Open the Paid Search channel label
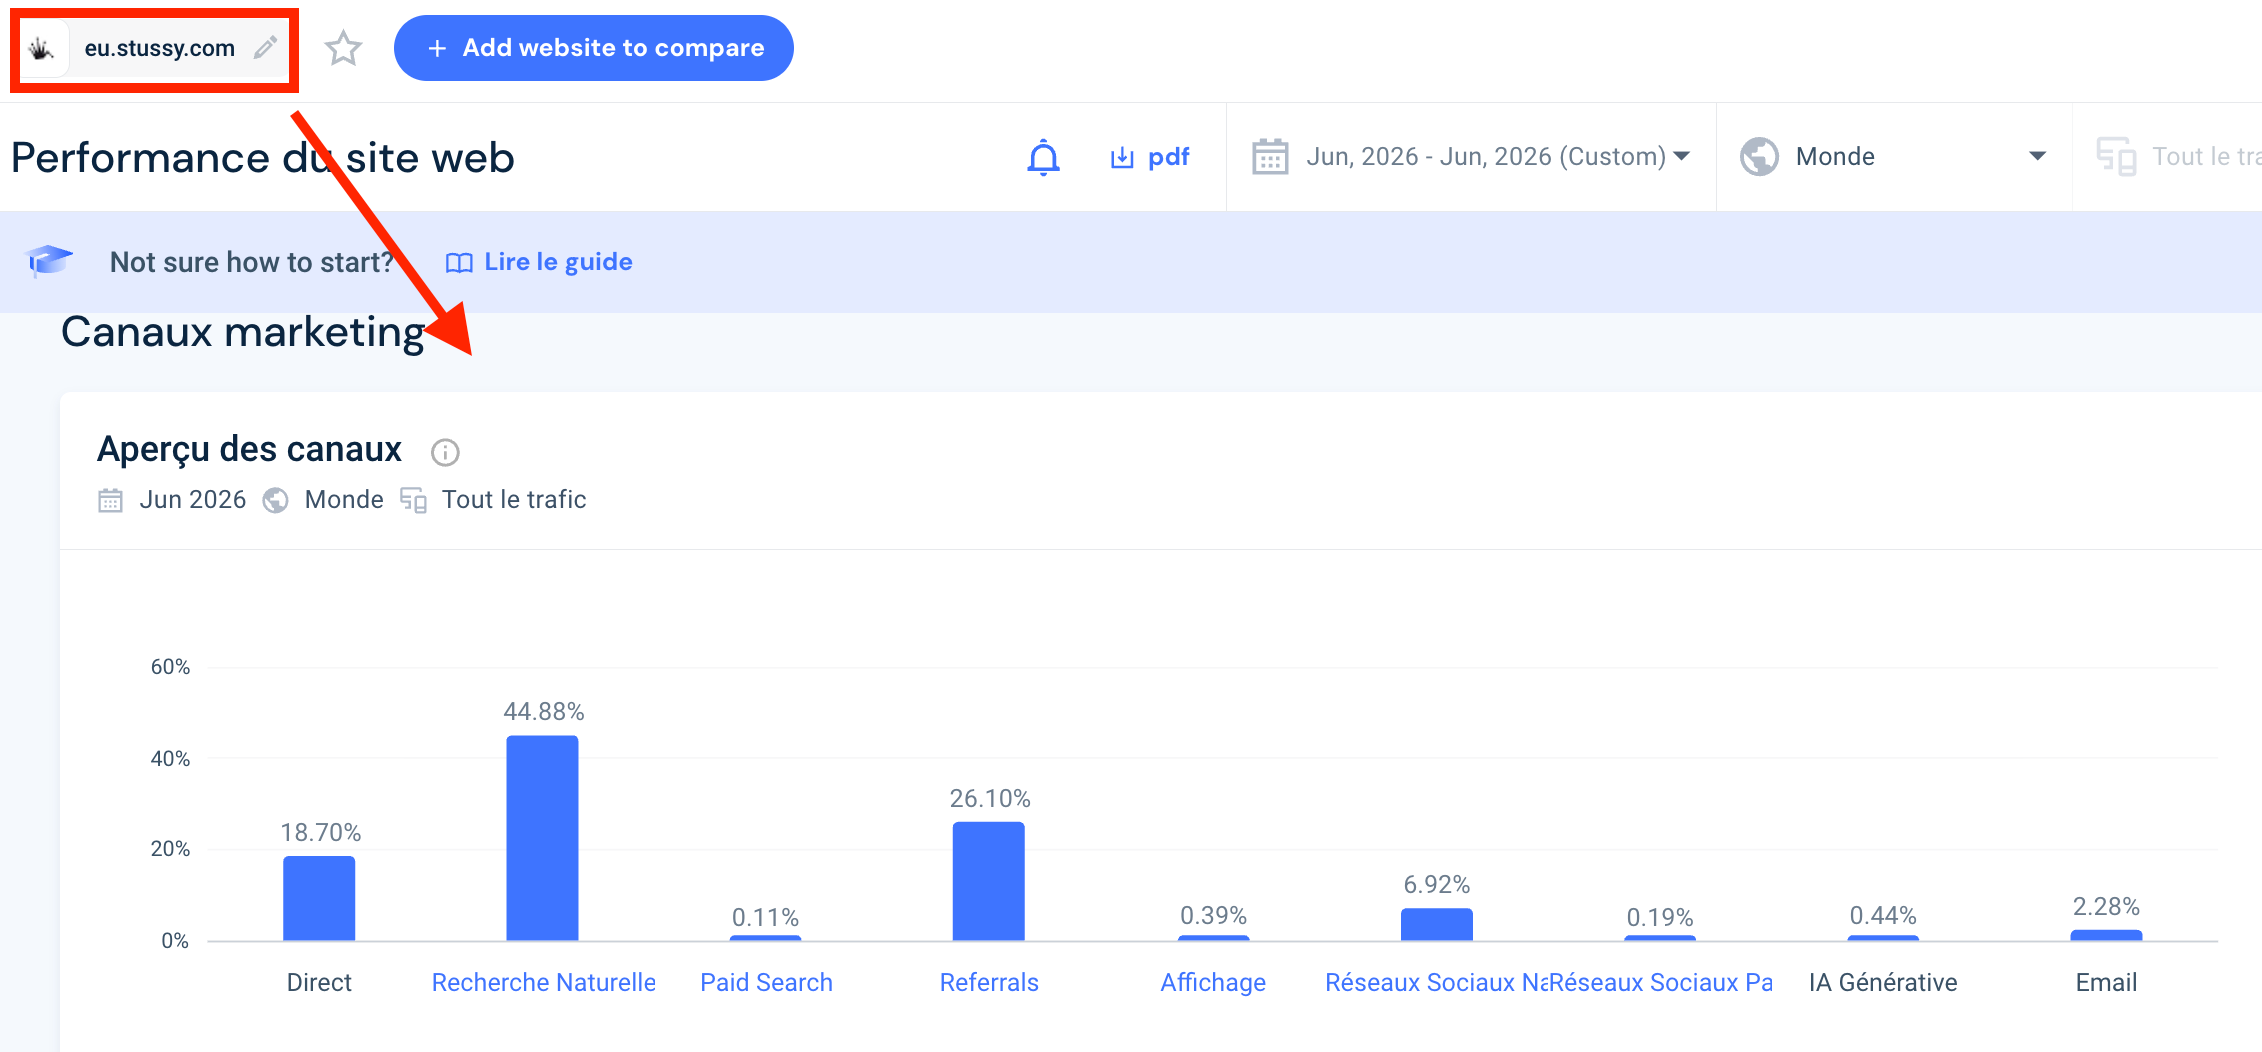The width and height of the screenshot is (2262, 1052). tap(766, 982)
